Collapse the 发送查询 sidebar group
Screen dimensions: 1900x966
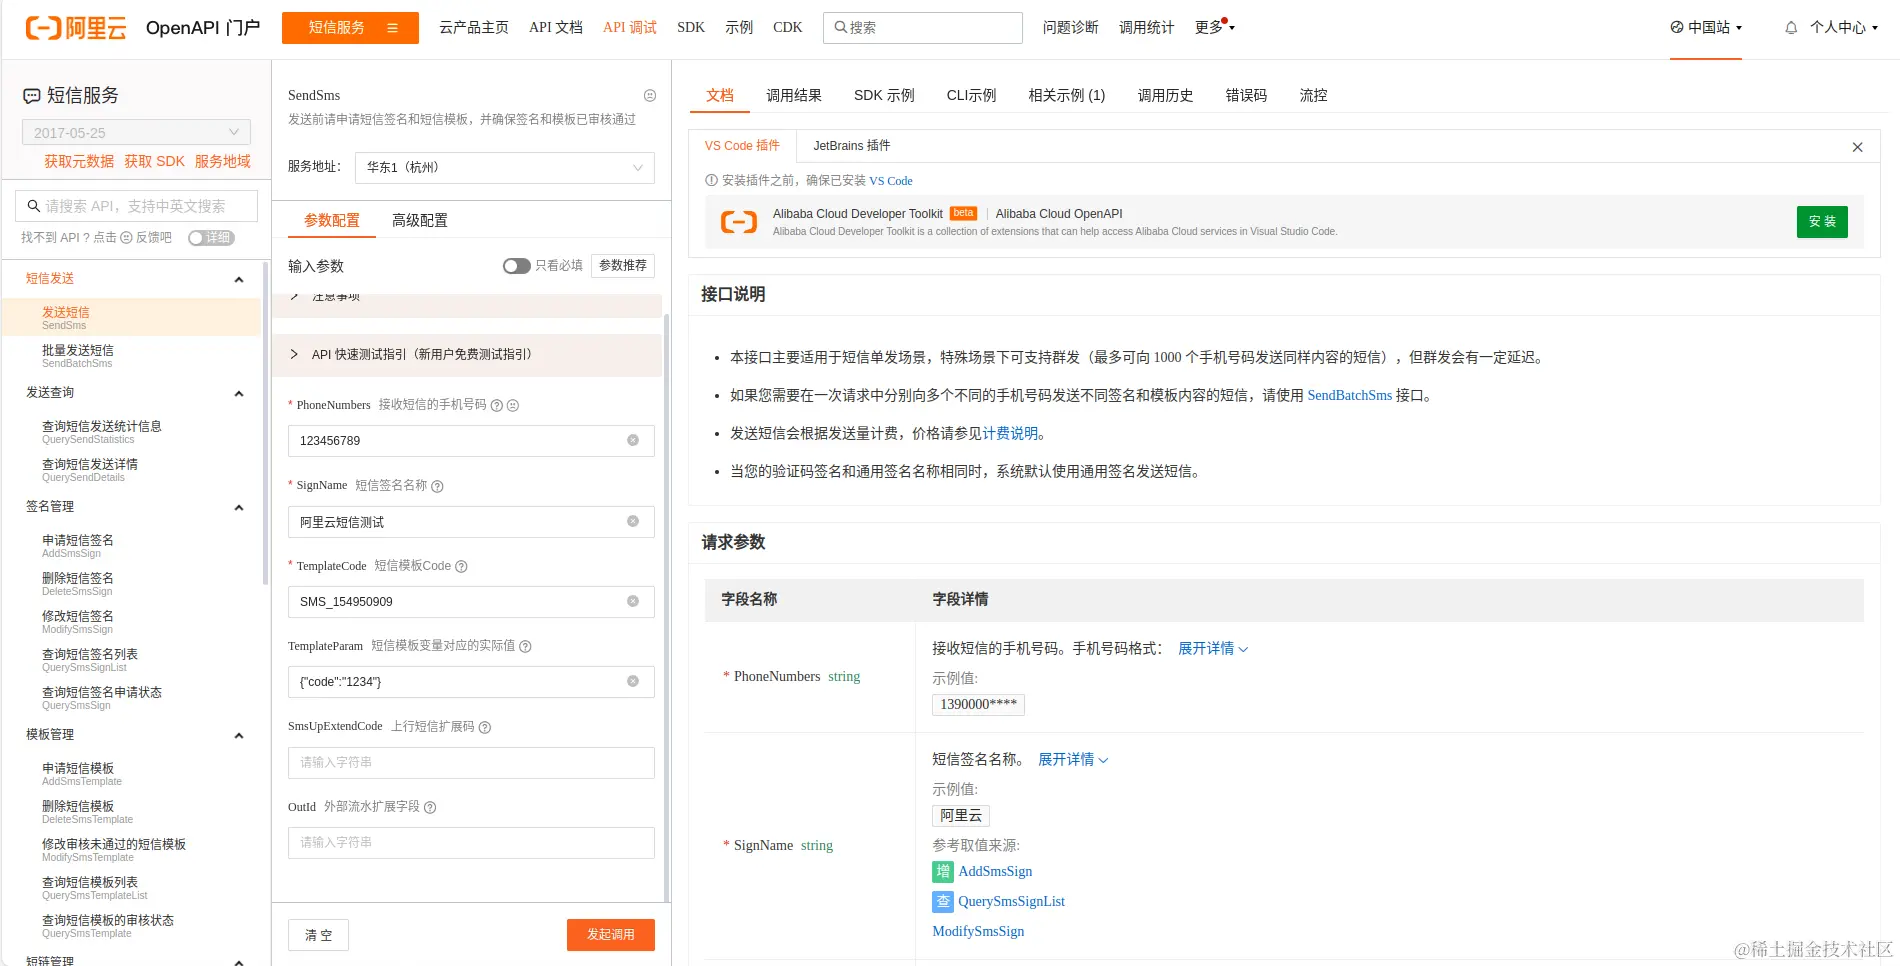tap(239, 394)
